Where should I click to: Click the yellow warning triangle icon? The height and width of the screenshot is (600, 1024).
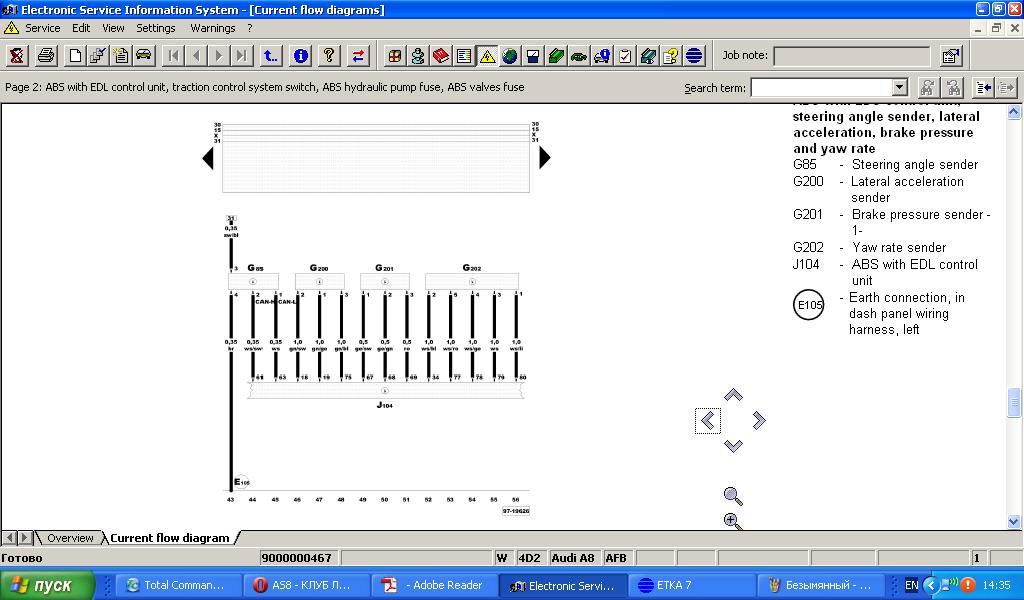click(487, 56)
